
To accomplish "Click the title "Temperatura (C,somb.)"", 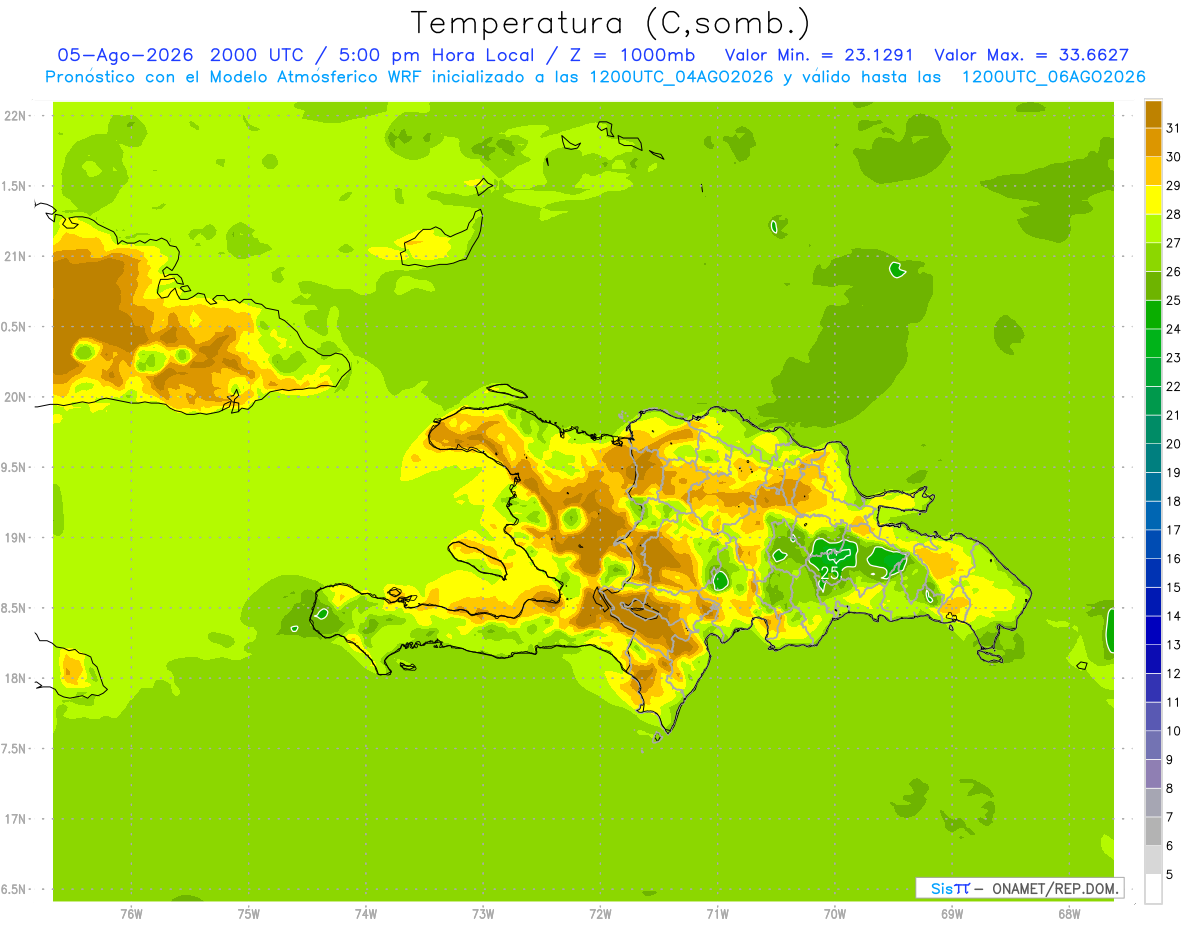I will (x=610, y=23).
